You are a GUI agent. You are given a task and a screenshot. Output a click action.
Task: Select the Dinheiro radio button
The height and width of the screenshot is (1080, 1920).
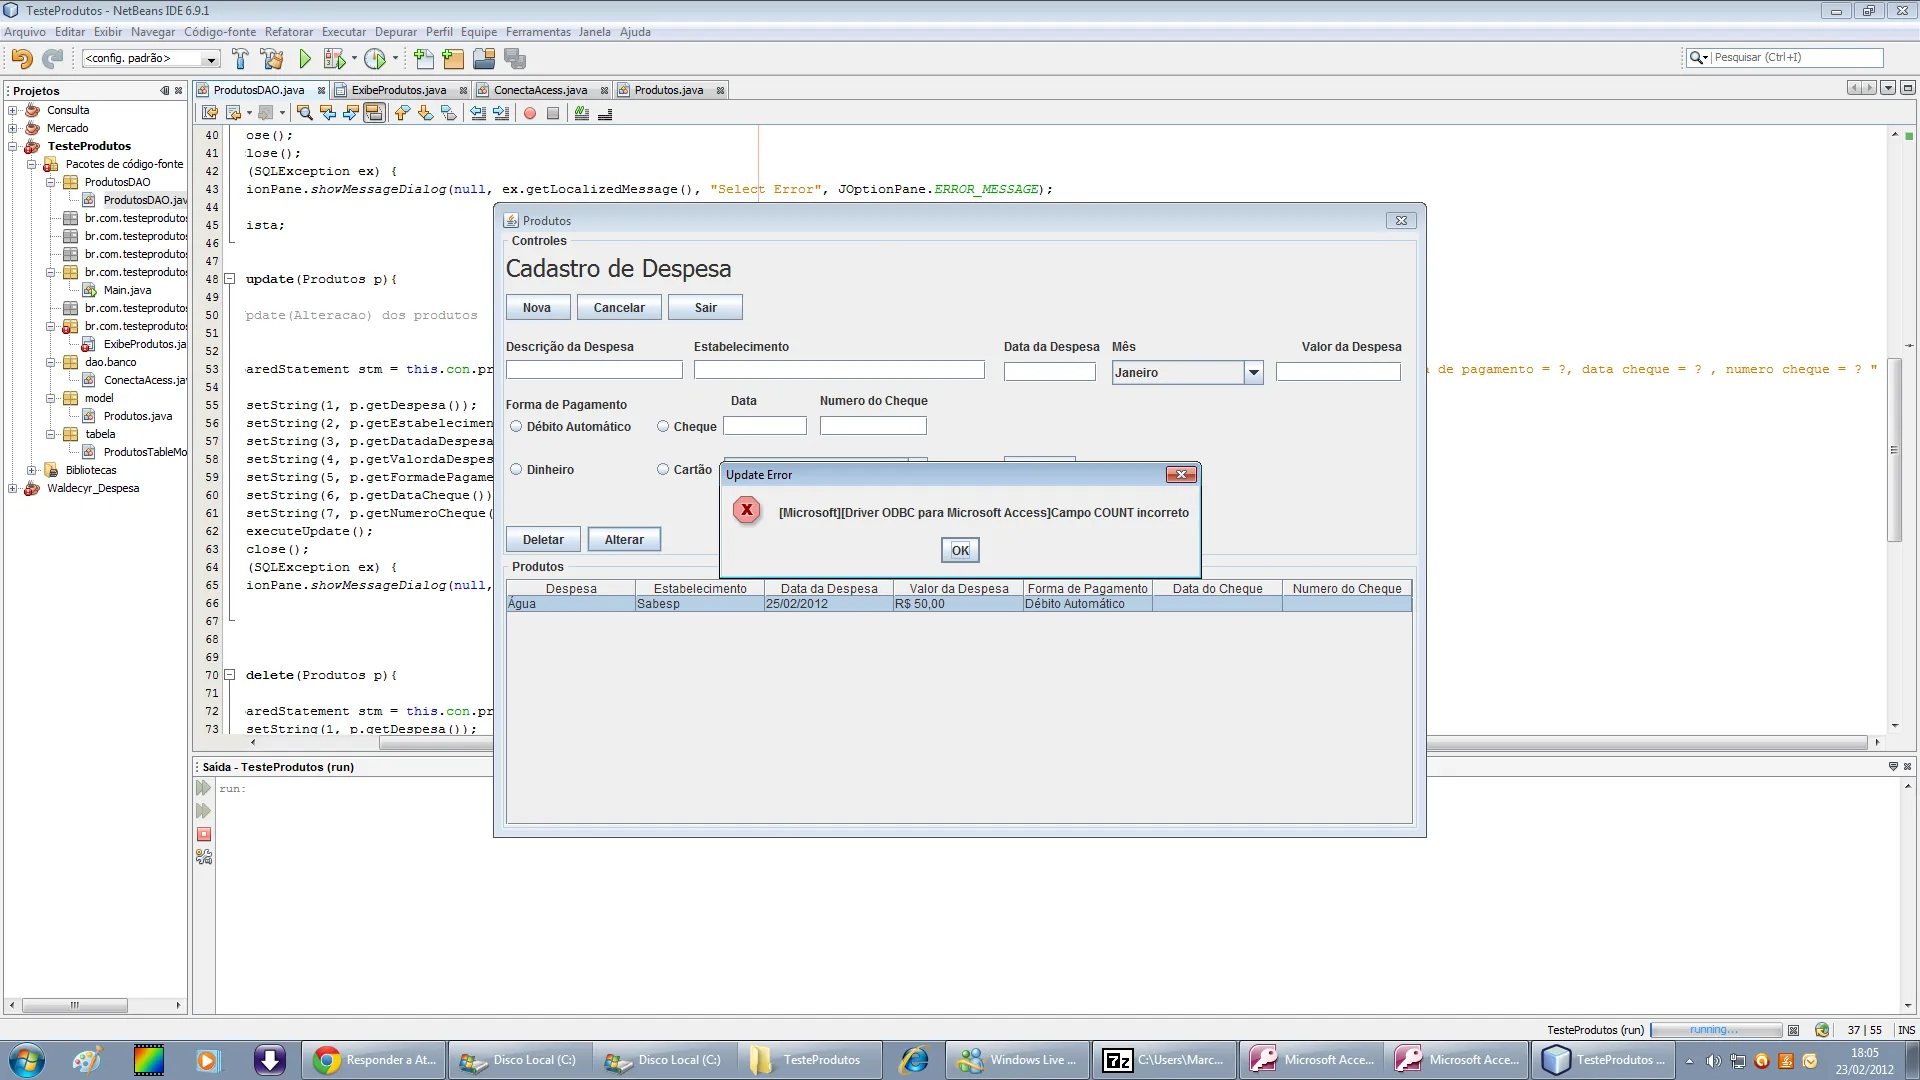click(516, 469)
